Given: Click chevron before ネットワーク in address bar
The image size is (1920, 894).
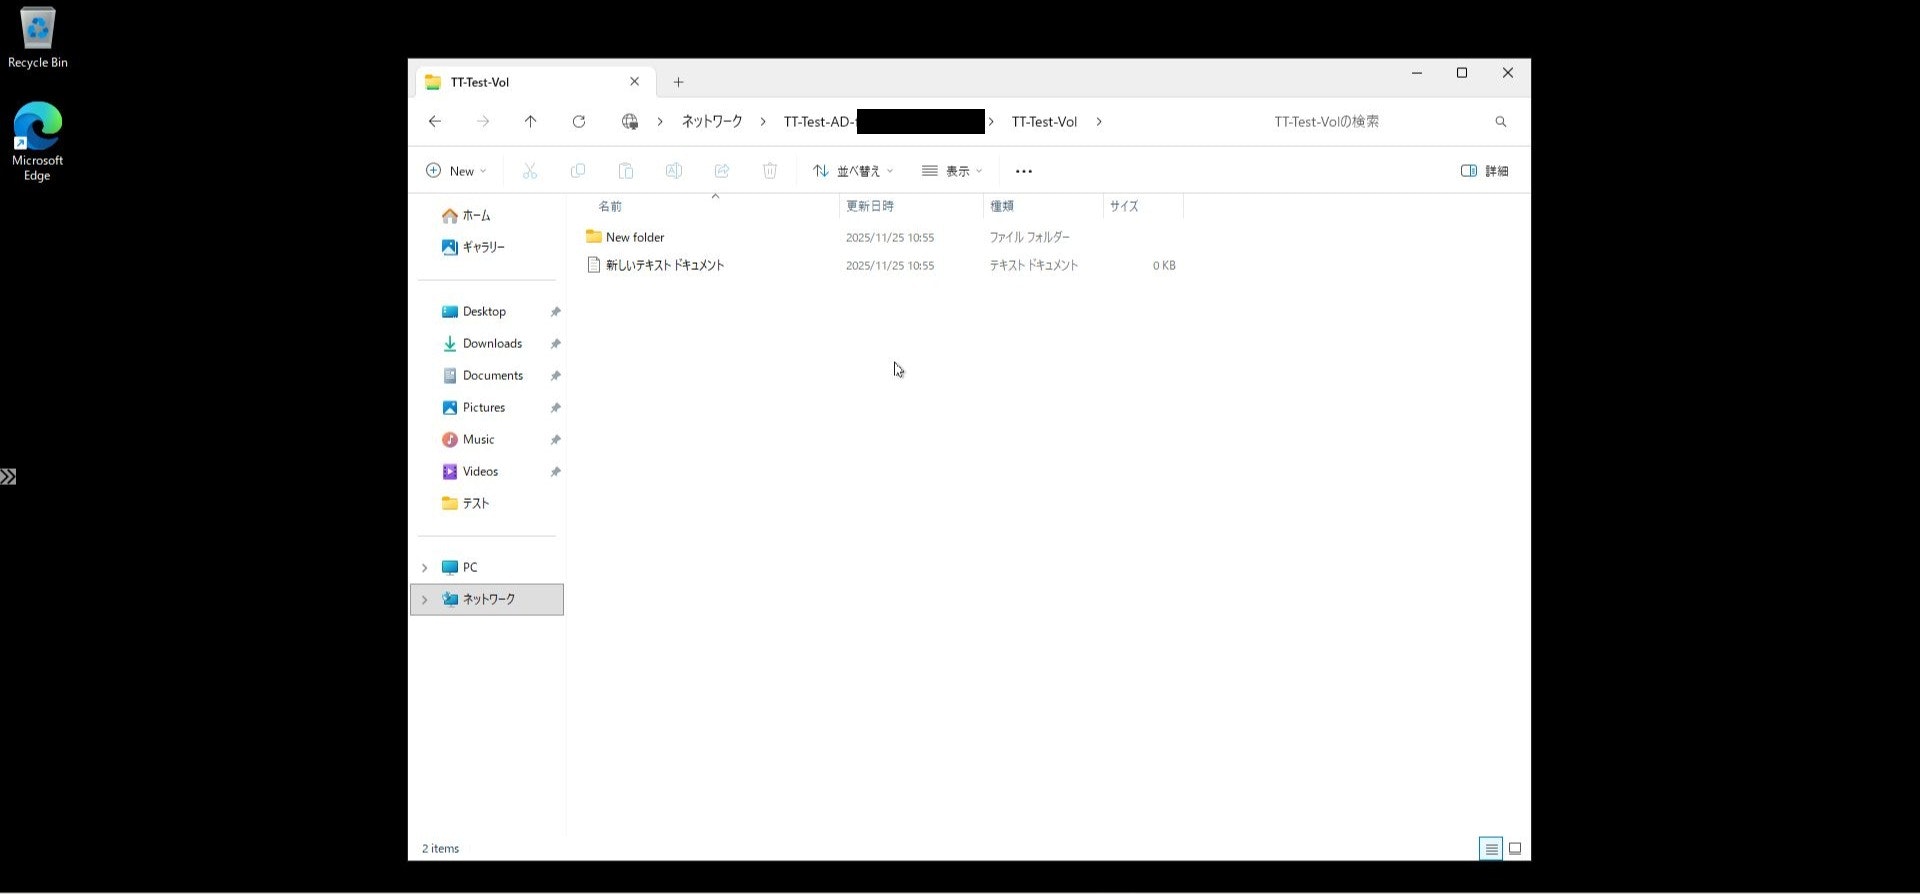Looking at the screenshot, I should [x=660, y=122].
